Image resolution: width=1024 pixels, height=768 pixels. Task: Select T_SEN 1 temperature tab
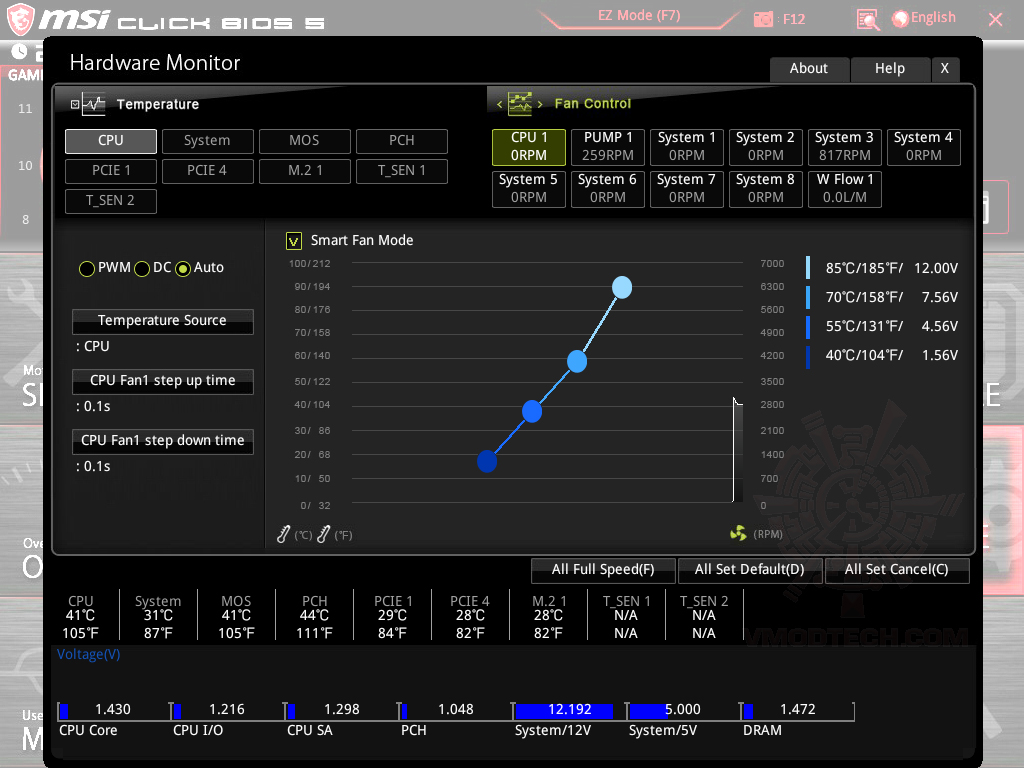[x=402, y=171]
